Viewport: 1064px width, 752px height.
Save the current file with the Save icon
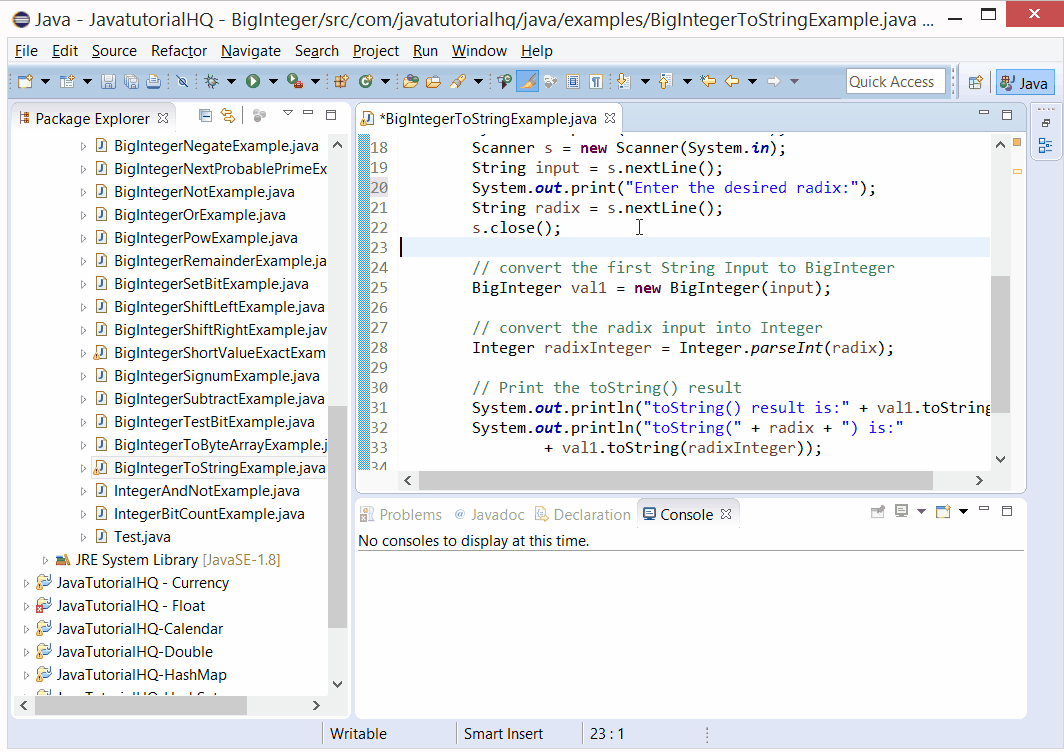click(109, 79)
